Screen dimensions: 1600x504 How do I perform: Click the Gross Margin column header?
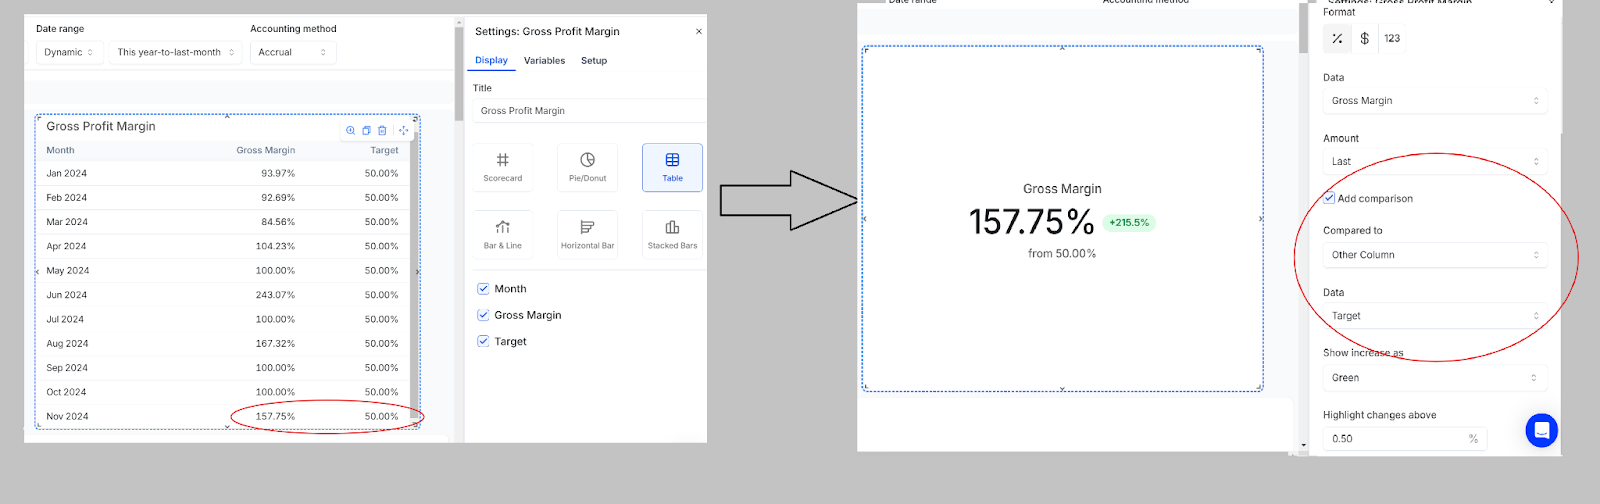pos(266,150)
